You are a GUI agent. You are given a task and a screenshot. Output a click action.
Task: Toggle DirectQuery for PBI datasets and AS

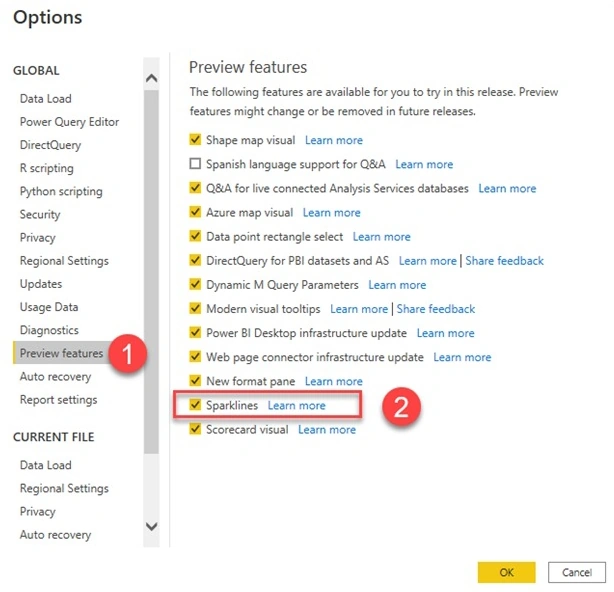click(195, 260)
